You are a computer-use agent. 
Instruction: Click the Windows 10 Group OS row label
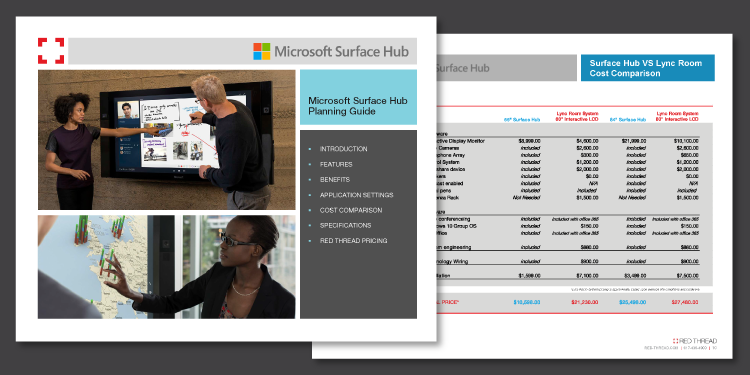457,226
